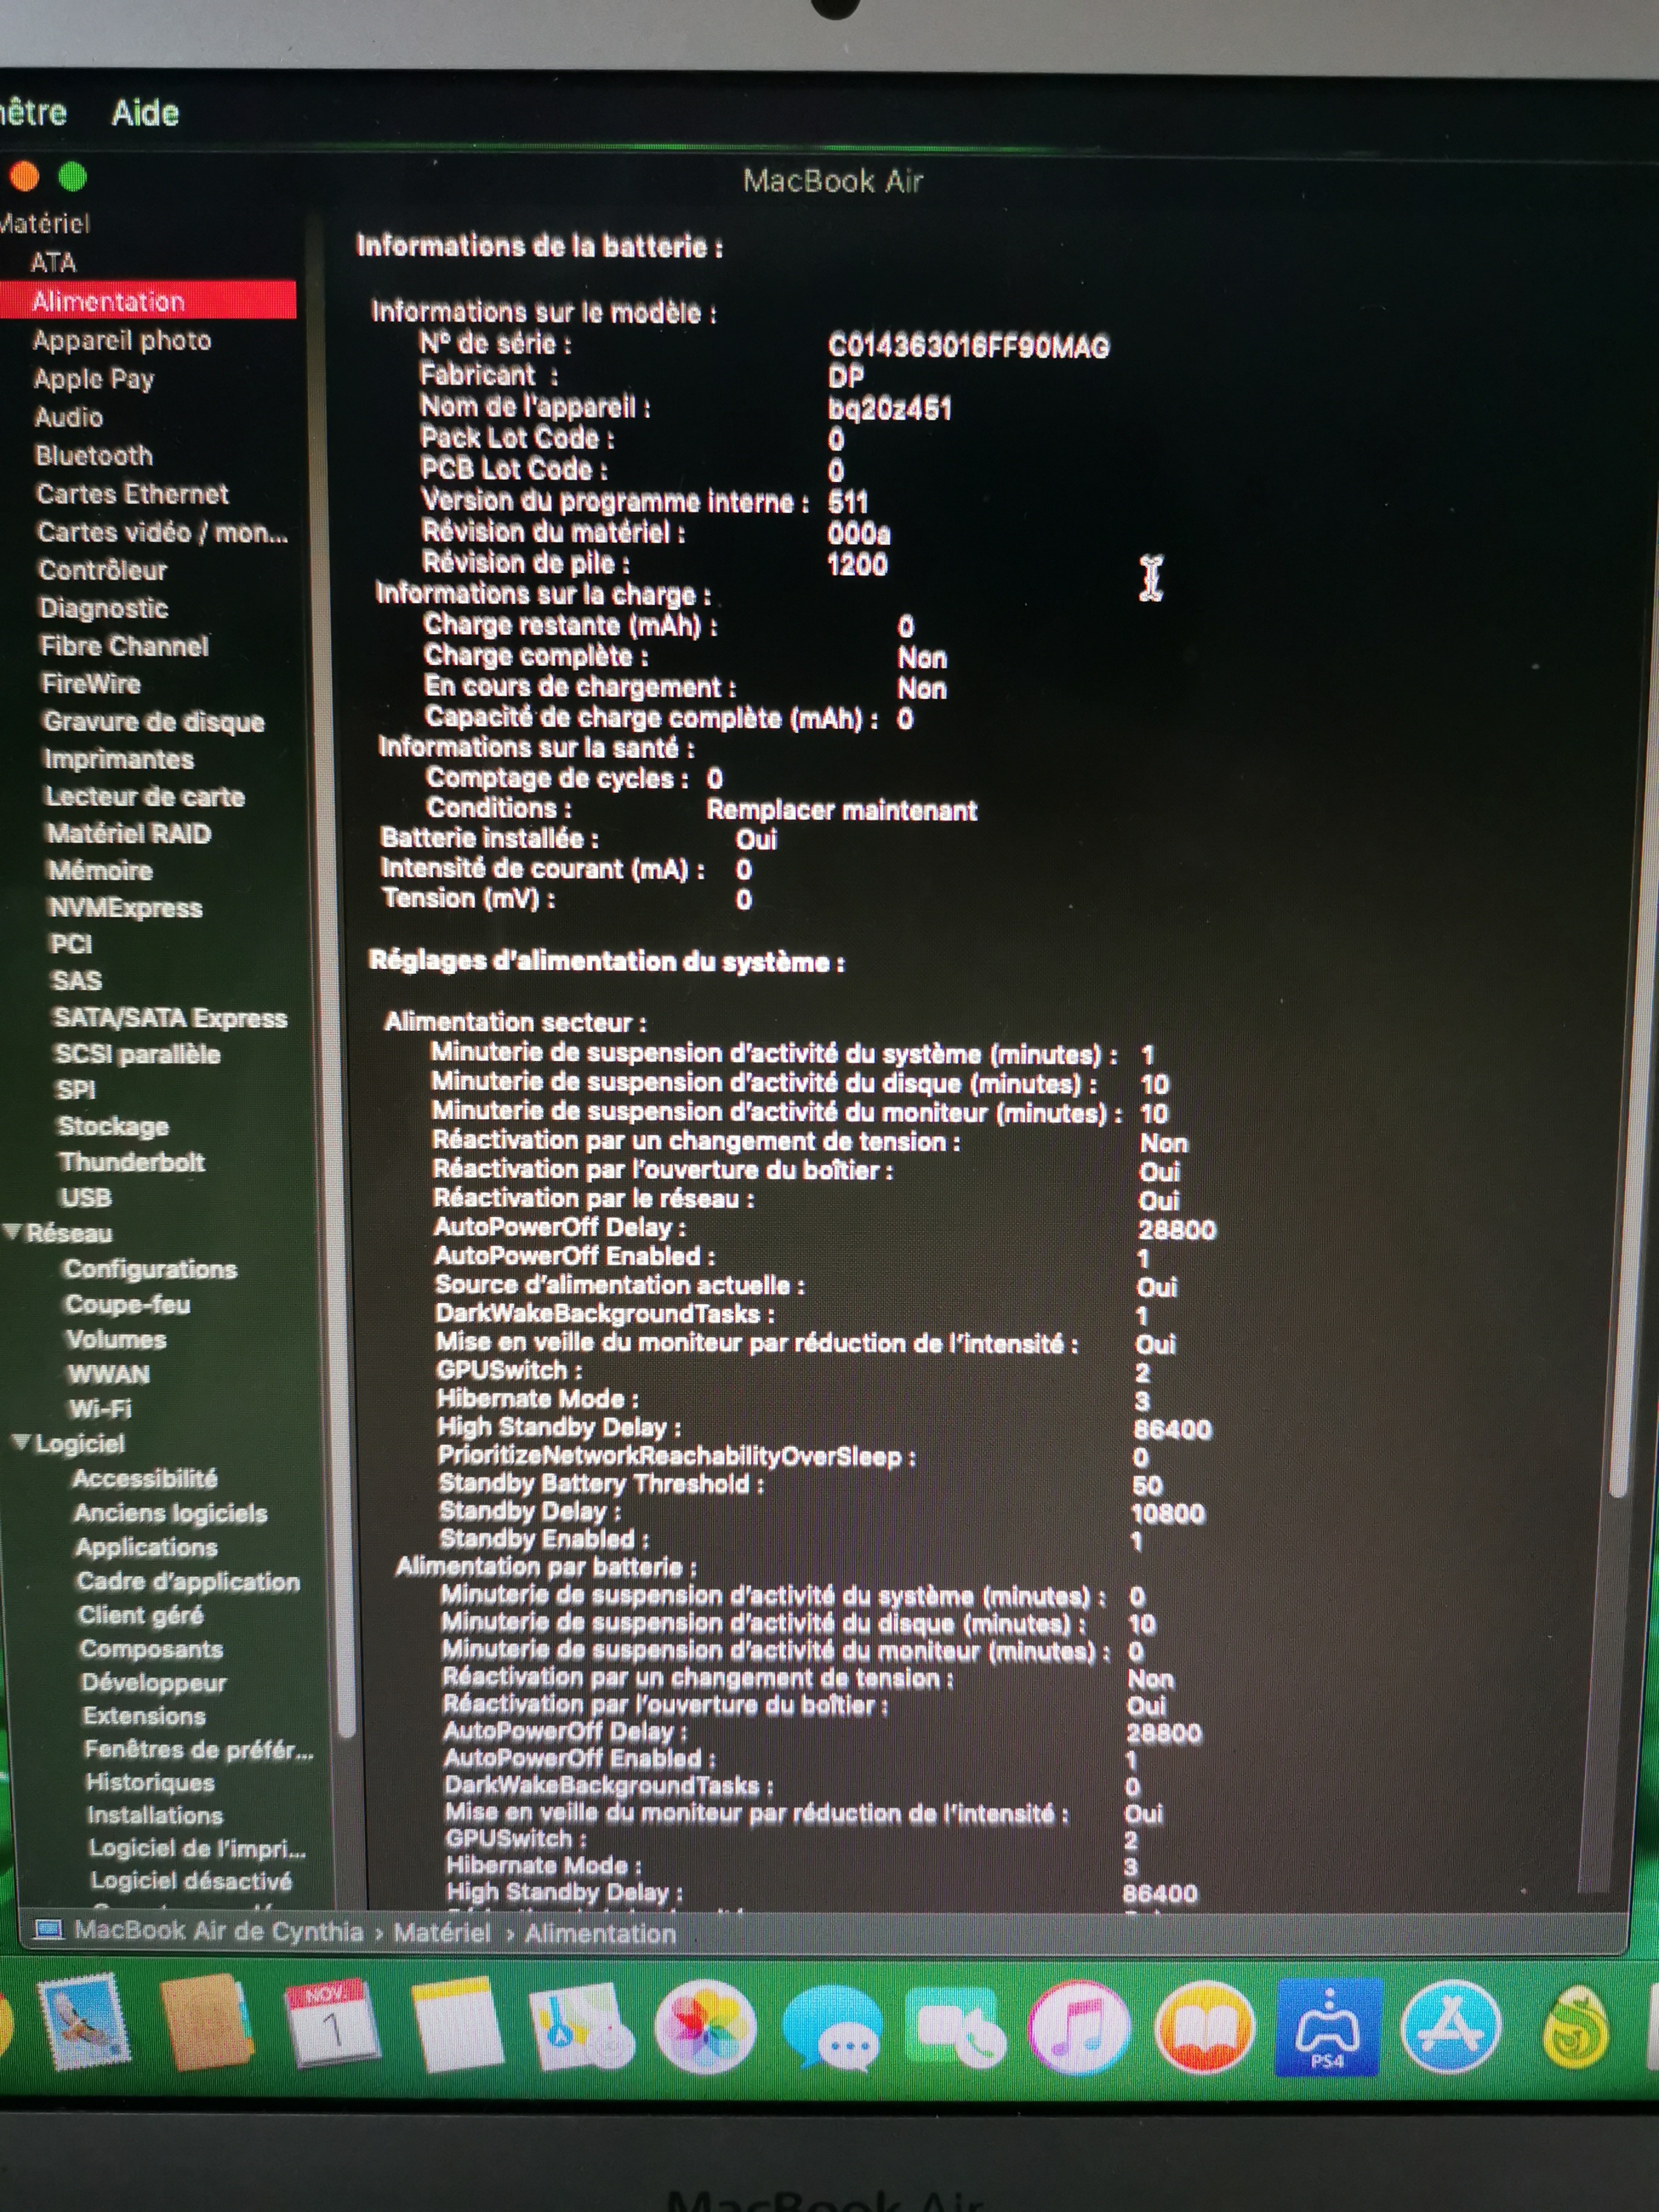Select Wi-Fi under Réseau
1659x2212 pixels.
[100, 1409]
